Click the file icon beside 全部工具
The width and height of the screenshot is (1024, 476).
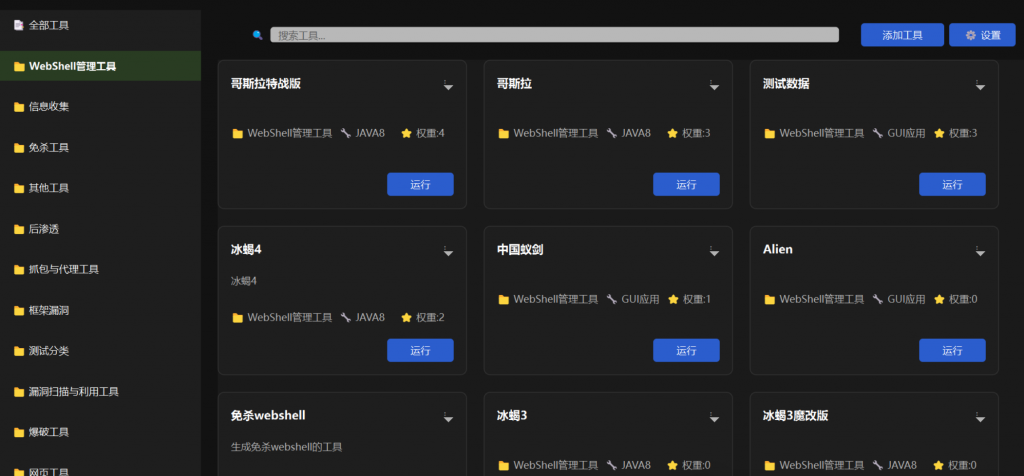[19, 25]
